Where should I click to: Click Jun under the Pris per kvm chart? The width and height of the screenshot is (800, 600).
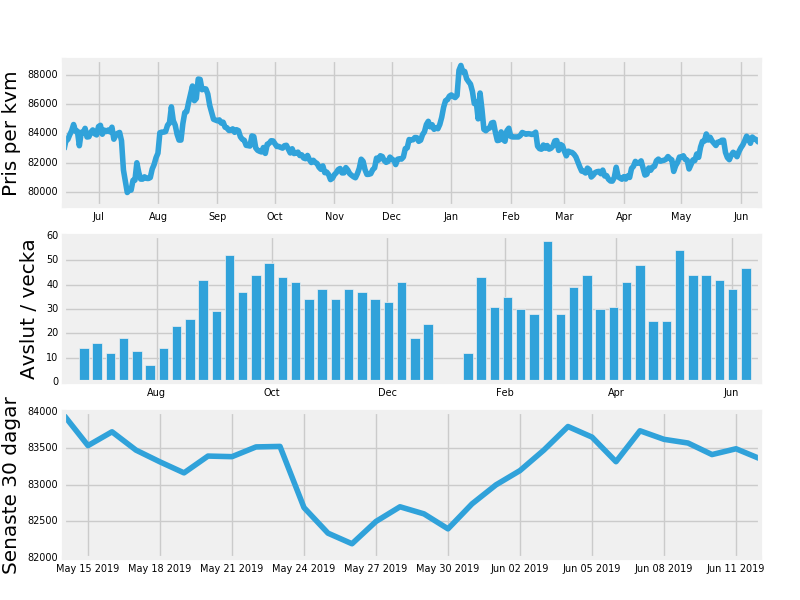click(x=741, y=216)
